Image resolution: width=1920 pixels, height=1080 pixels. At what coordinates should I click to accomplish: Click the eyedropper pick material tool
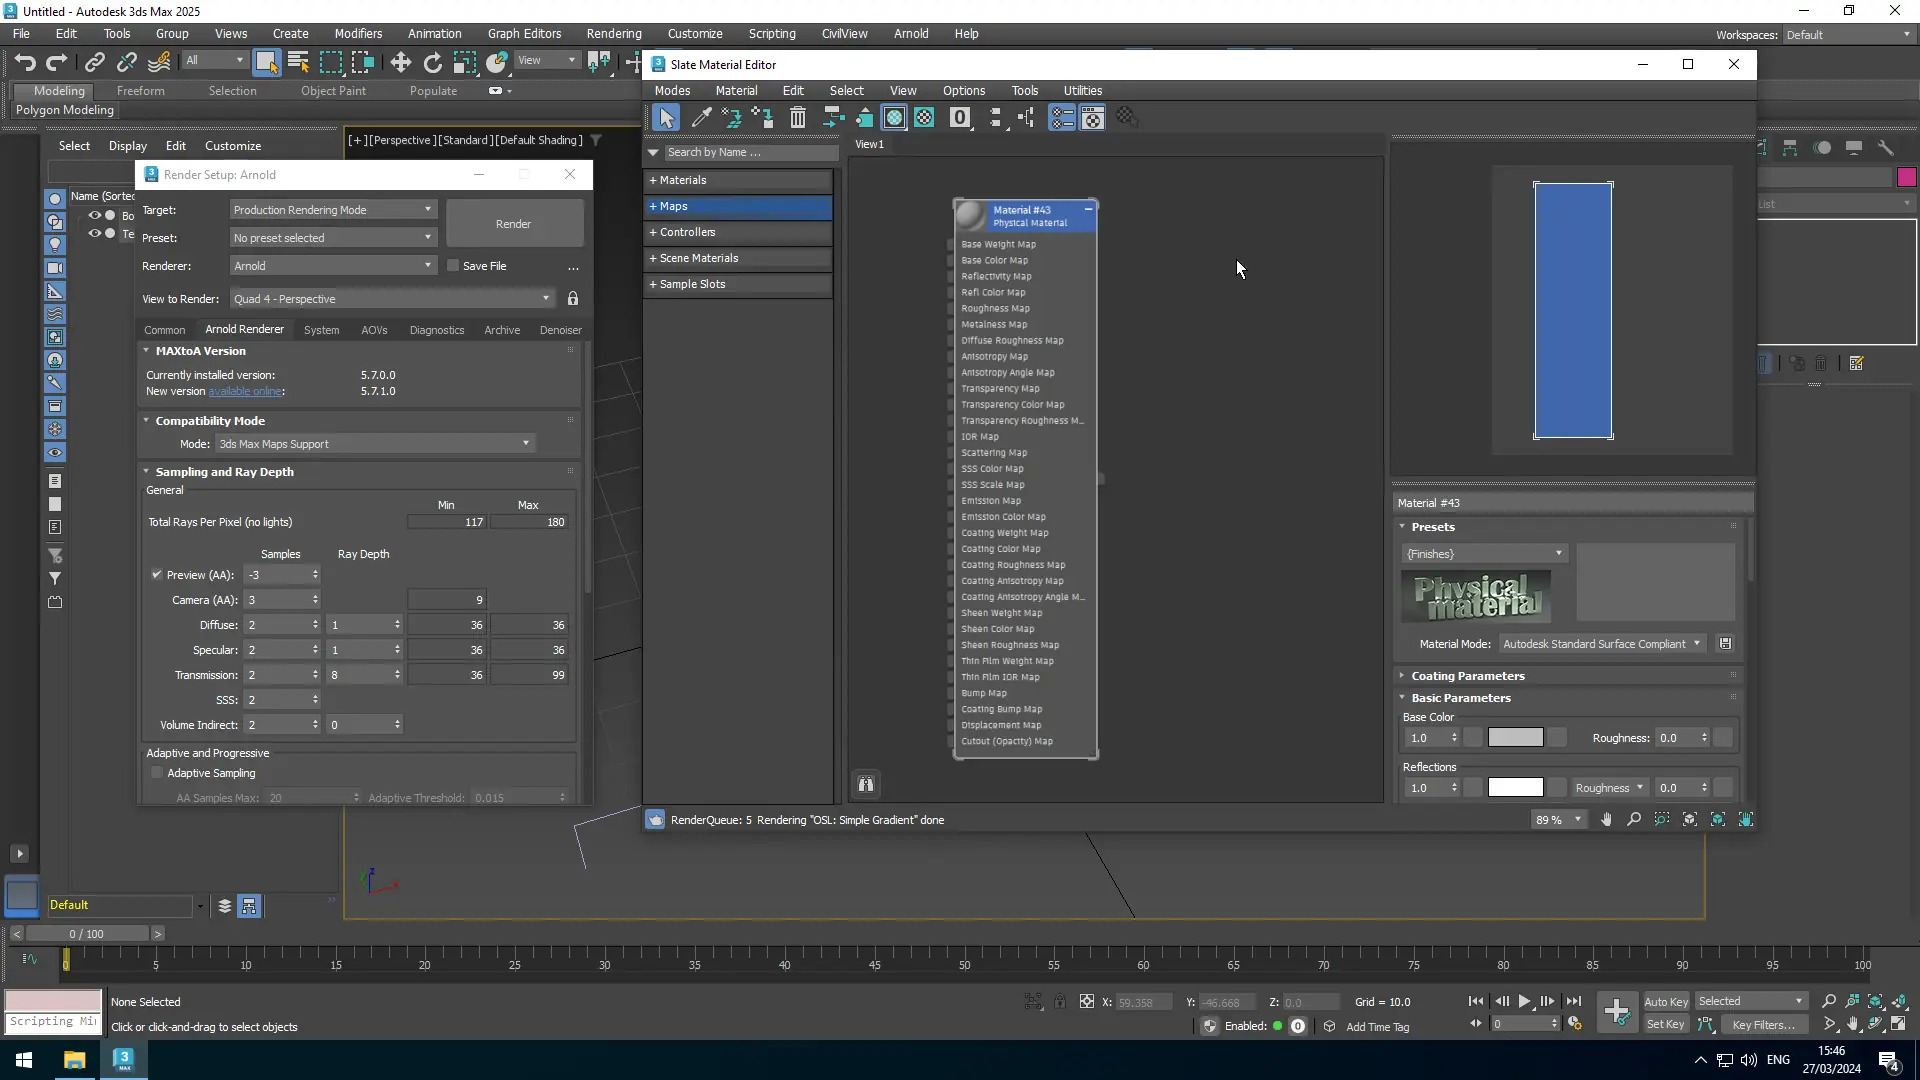[701, 118]
